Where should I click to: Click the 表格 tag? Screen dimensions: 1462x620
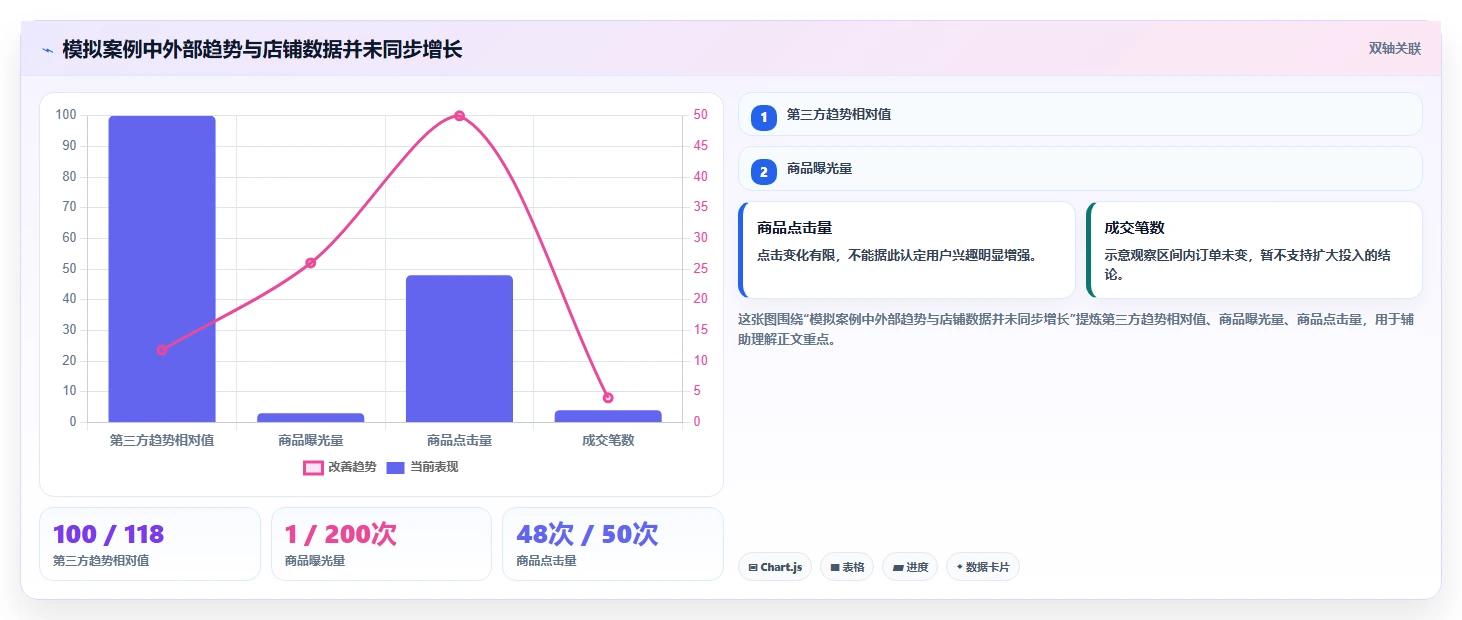click(847, 567)
